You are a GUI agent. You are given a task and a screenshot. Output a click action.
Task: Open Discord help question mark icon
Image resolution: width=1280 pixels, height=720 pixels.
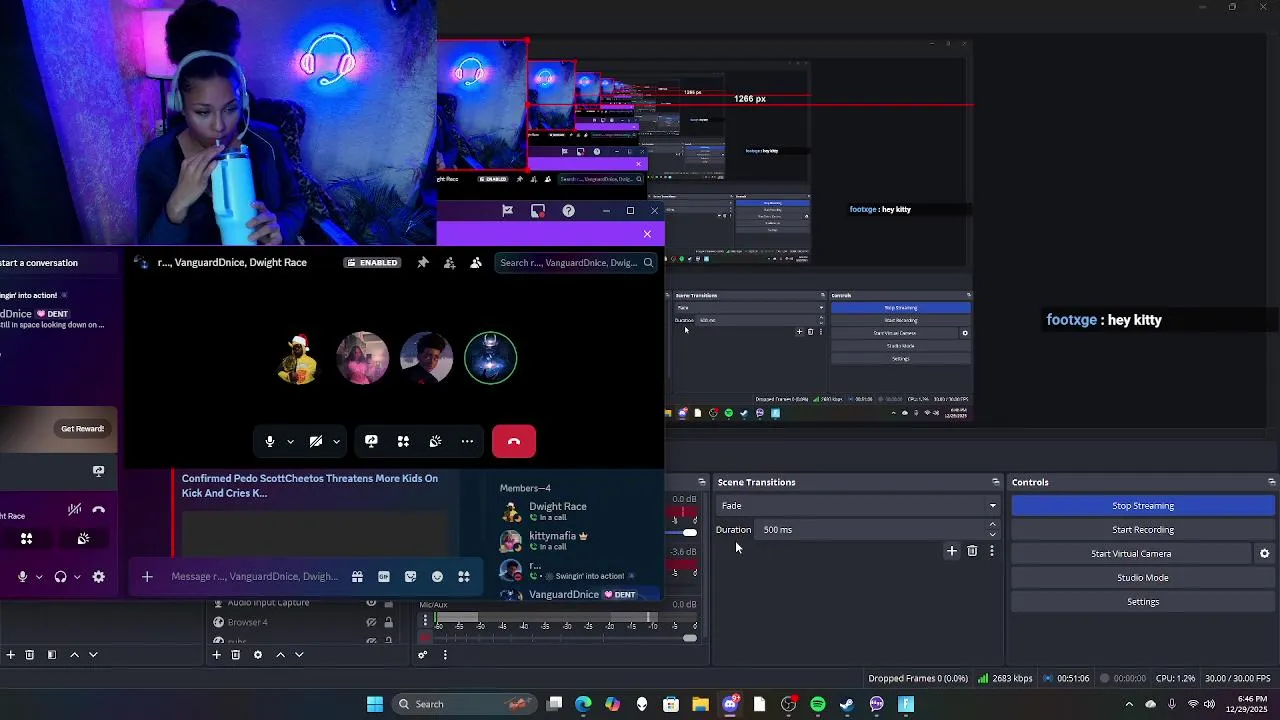point(568,210)
